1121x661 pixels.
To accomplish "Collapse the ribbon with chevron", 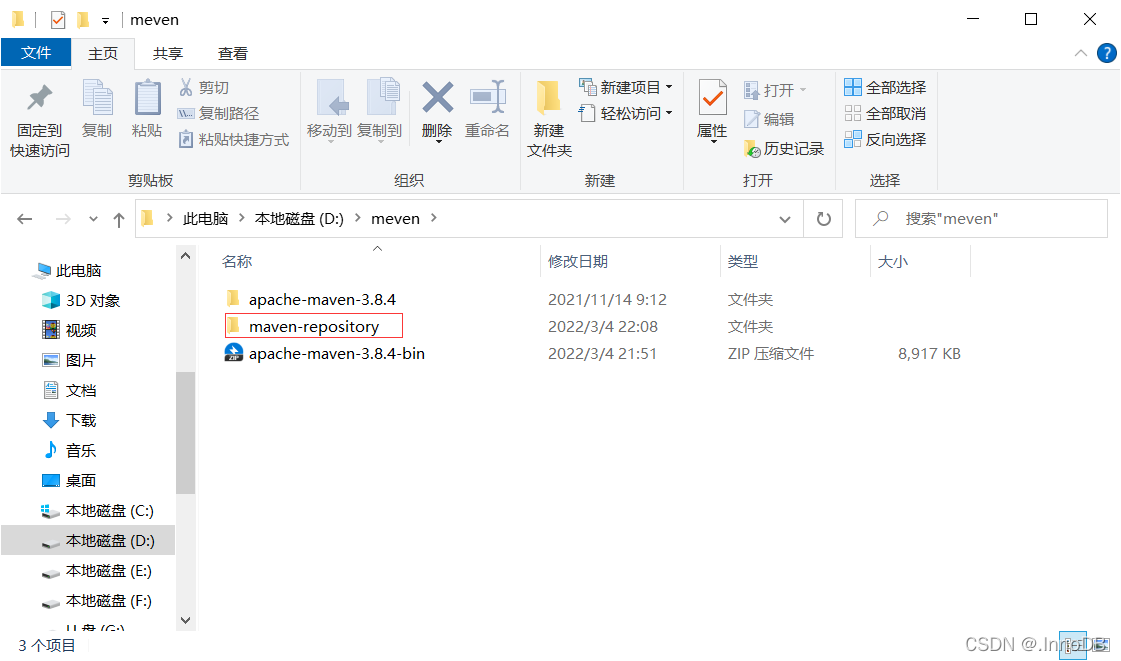I will click(x=1081, y=54).
